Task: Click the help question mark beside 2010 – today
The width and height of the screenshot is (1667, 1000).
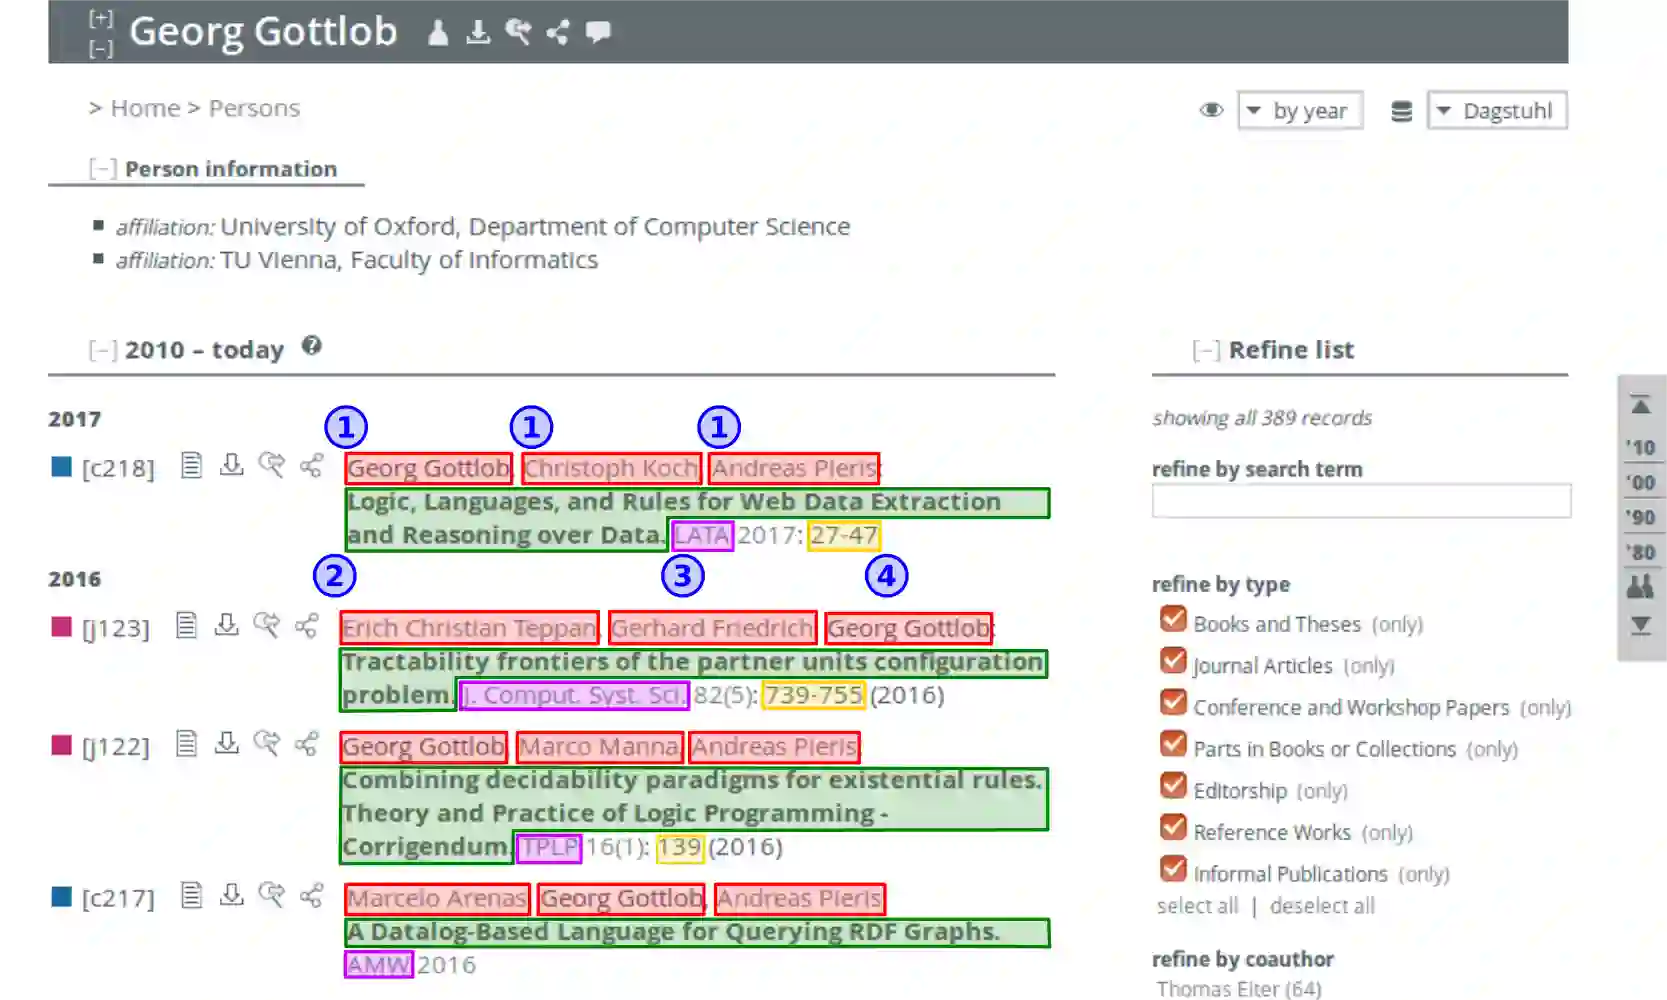Action: coord(312,346)
